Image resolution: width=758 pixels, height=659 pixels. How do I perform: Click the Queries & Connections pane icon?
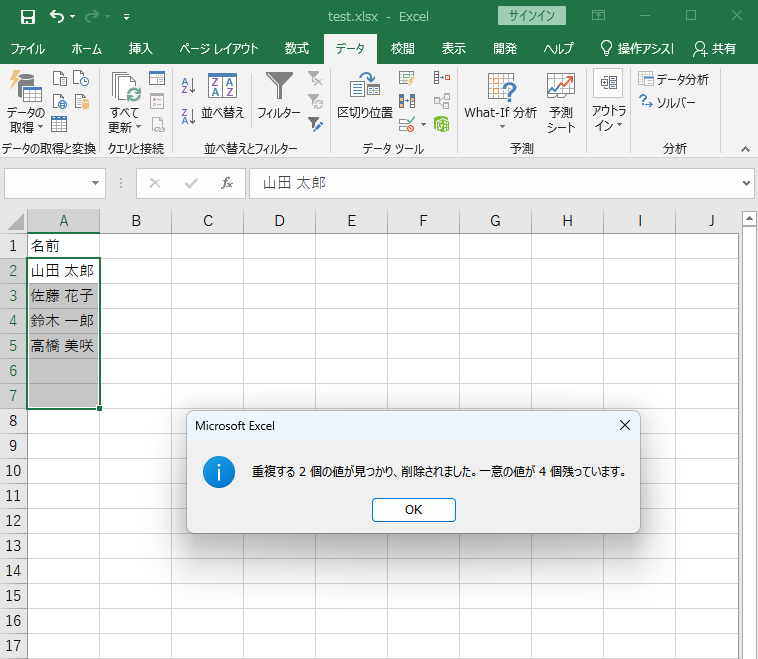[157, 78]
